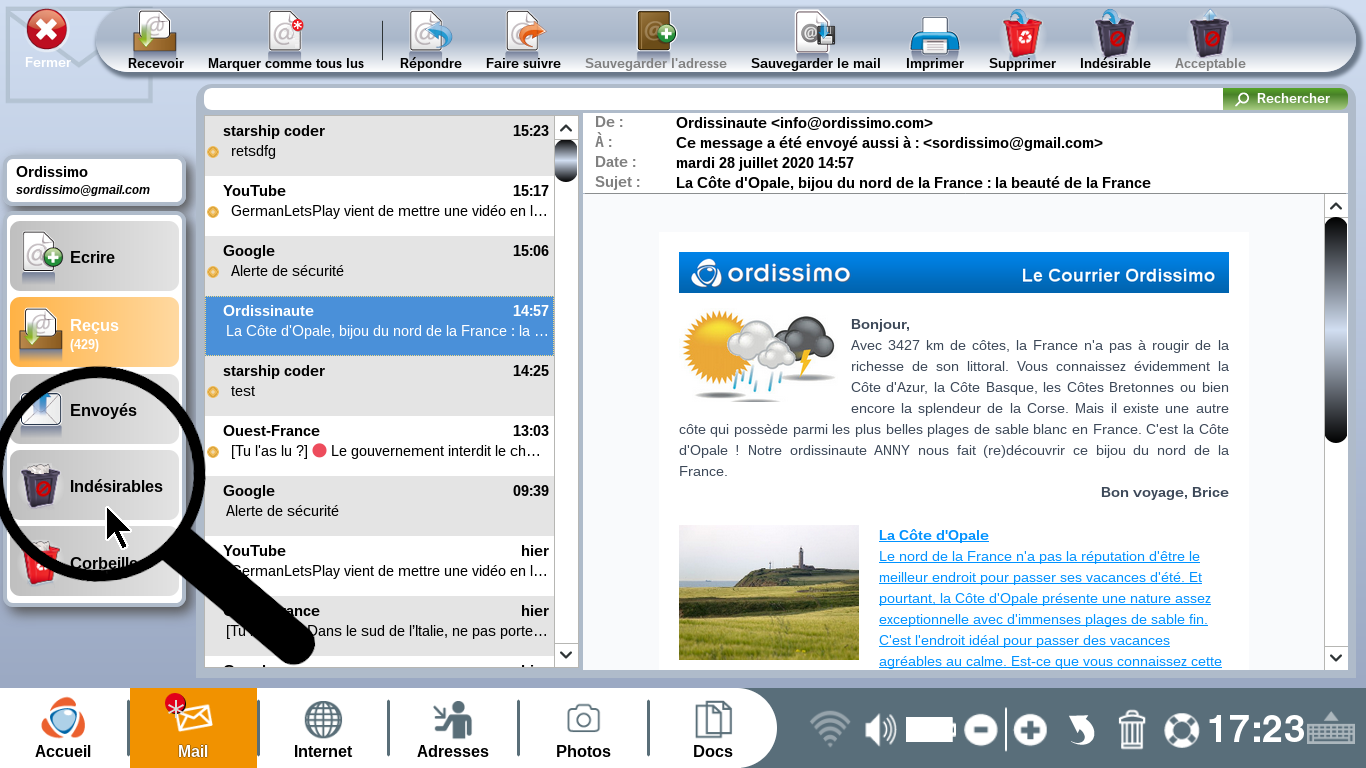Image resolution: width=1366 pixels, height=768 pixels.
Task: Click the account name Ordissimo box
Action: (94, 180)
